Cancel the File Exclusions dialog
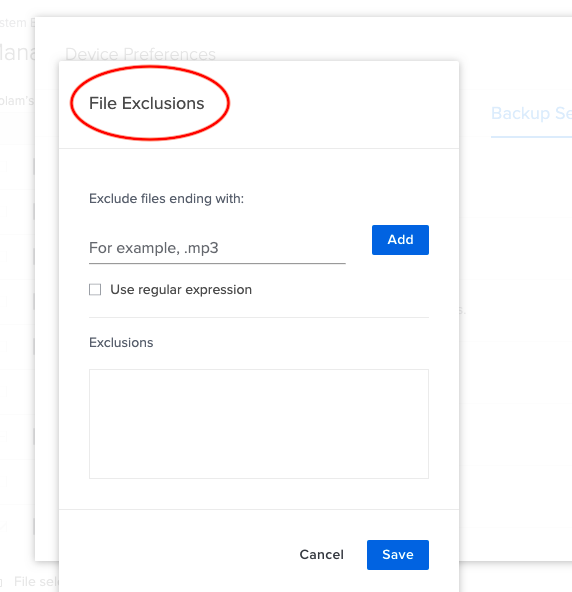 pos(321,555)
